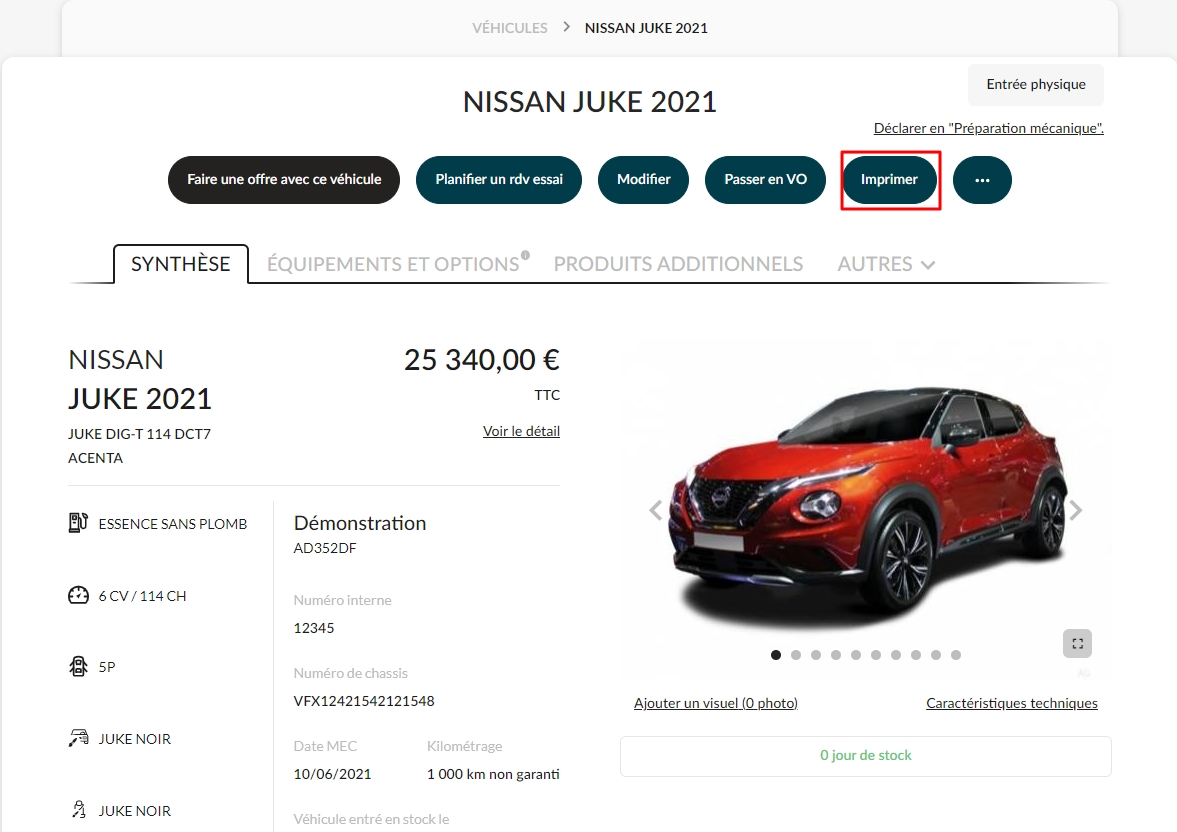Click Ajouter un visuel (0 photo) link
Screen dimensions: 1177x832
(x=715, y=703)
